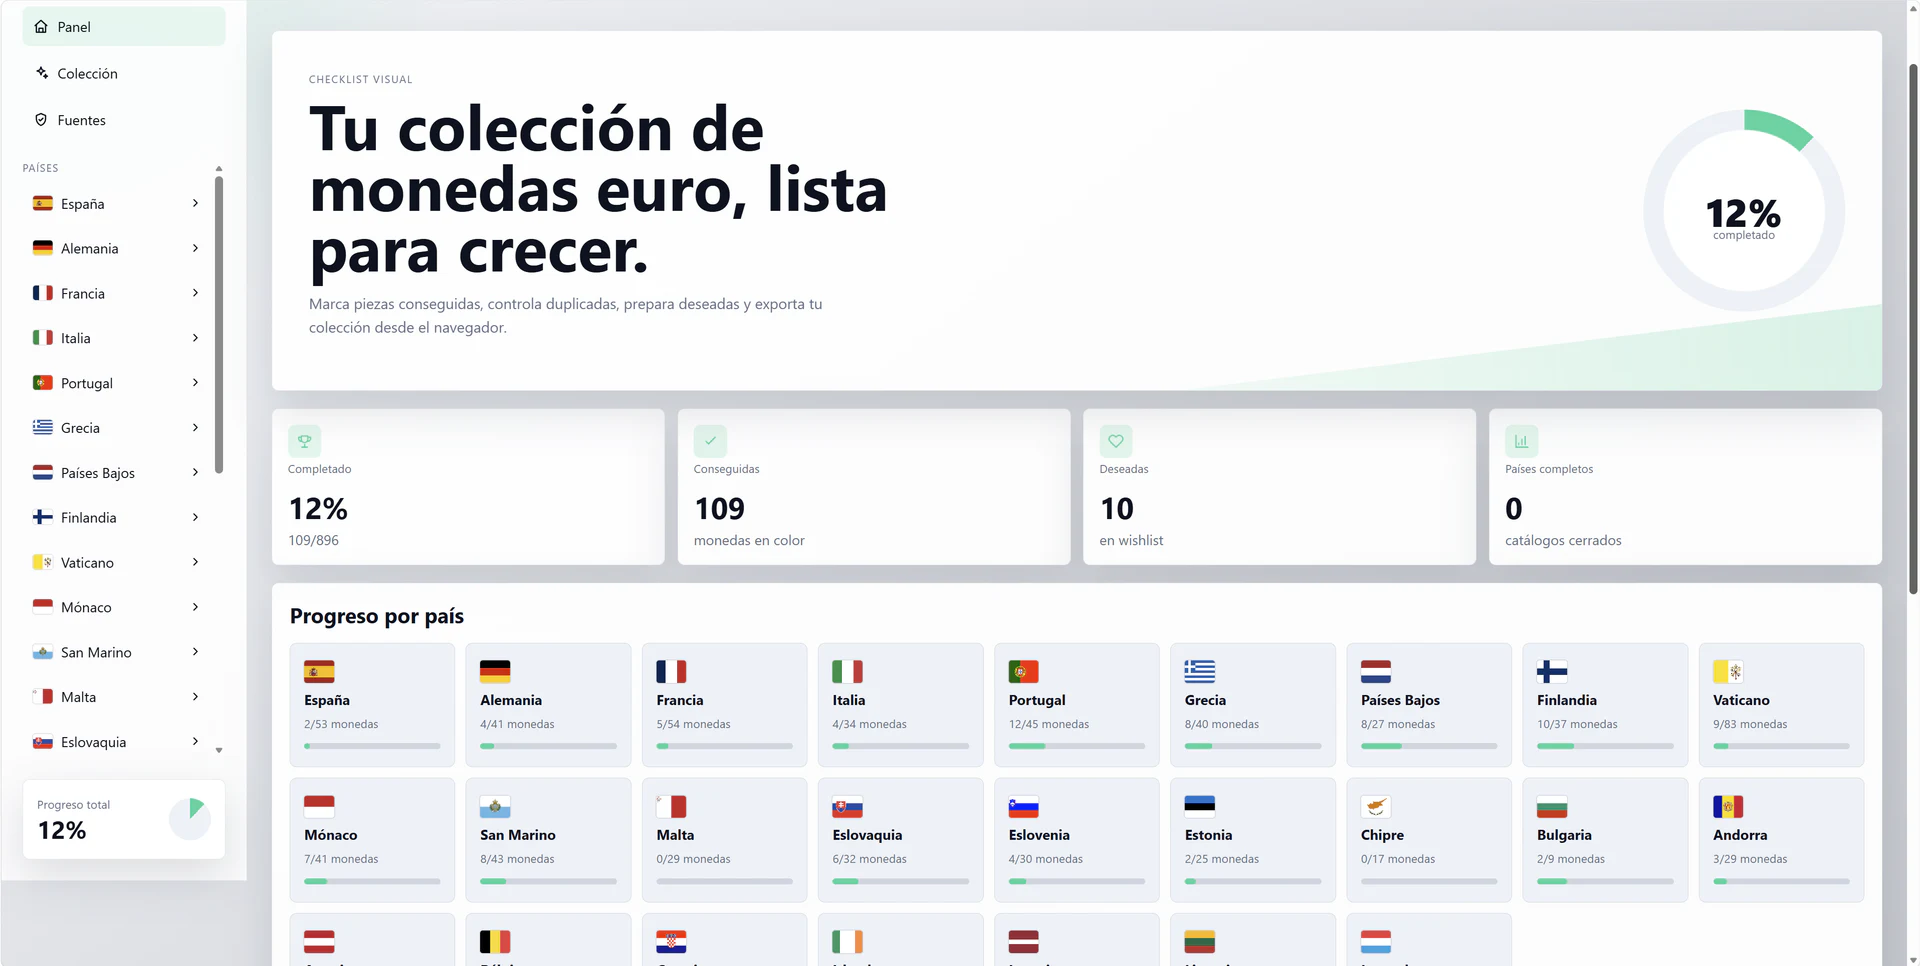
Task: Open the Italia progress card
Action: click(x=900, y=705)
